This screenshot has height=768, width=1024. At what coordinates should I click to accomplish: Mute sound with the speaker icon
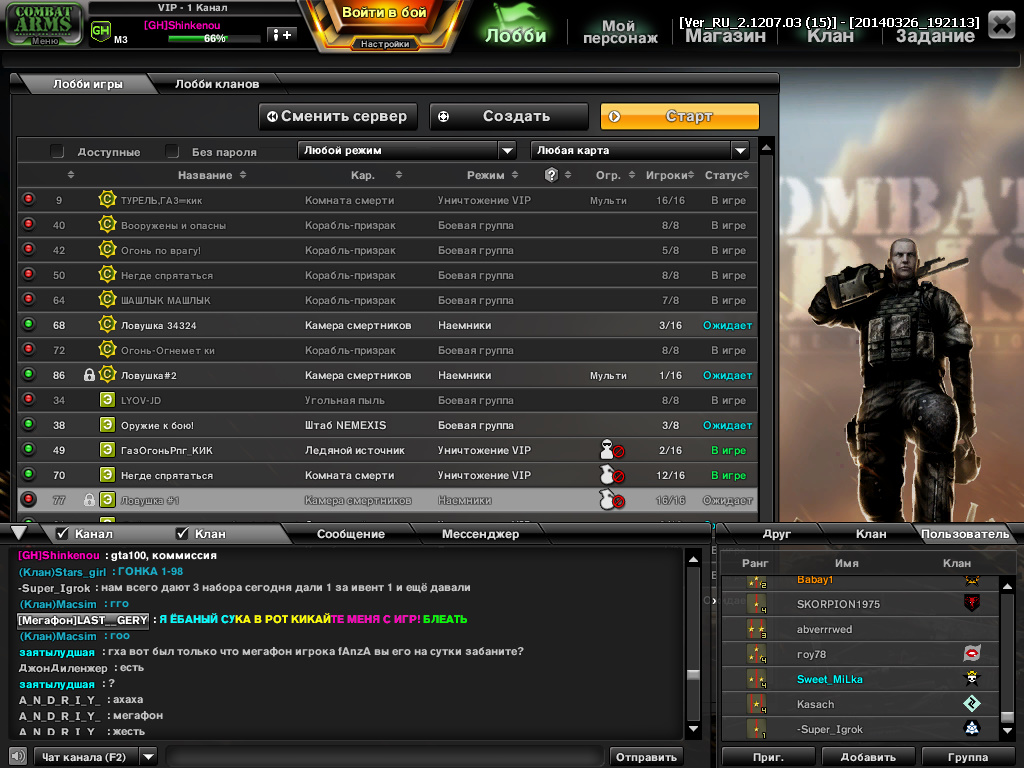[18, 756]
